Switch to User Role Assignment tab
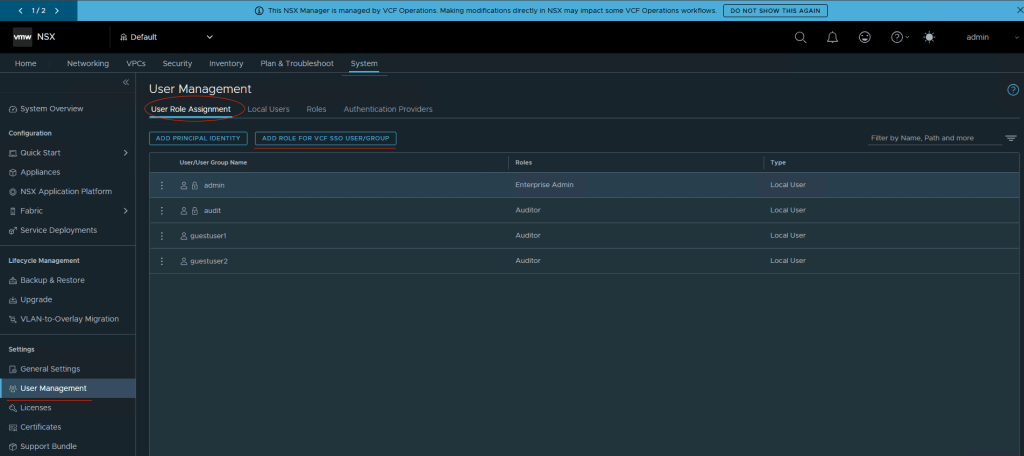This screenshot has width=1024, height=456. [x=191, y=109]
